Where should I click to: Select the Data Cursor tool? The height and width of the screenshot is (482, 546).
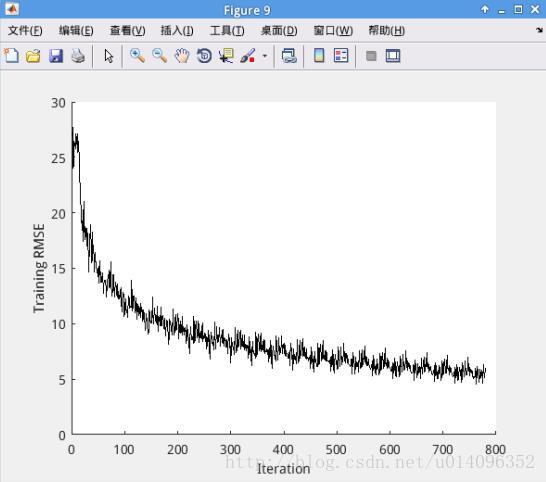(x=226, y=56)
